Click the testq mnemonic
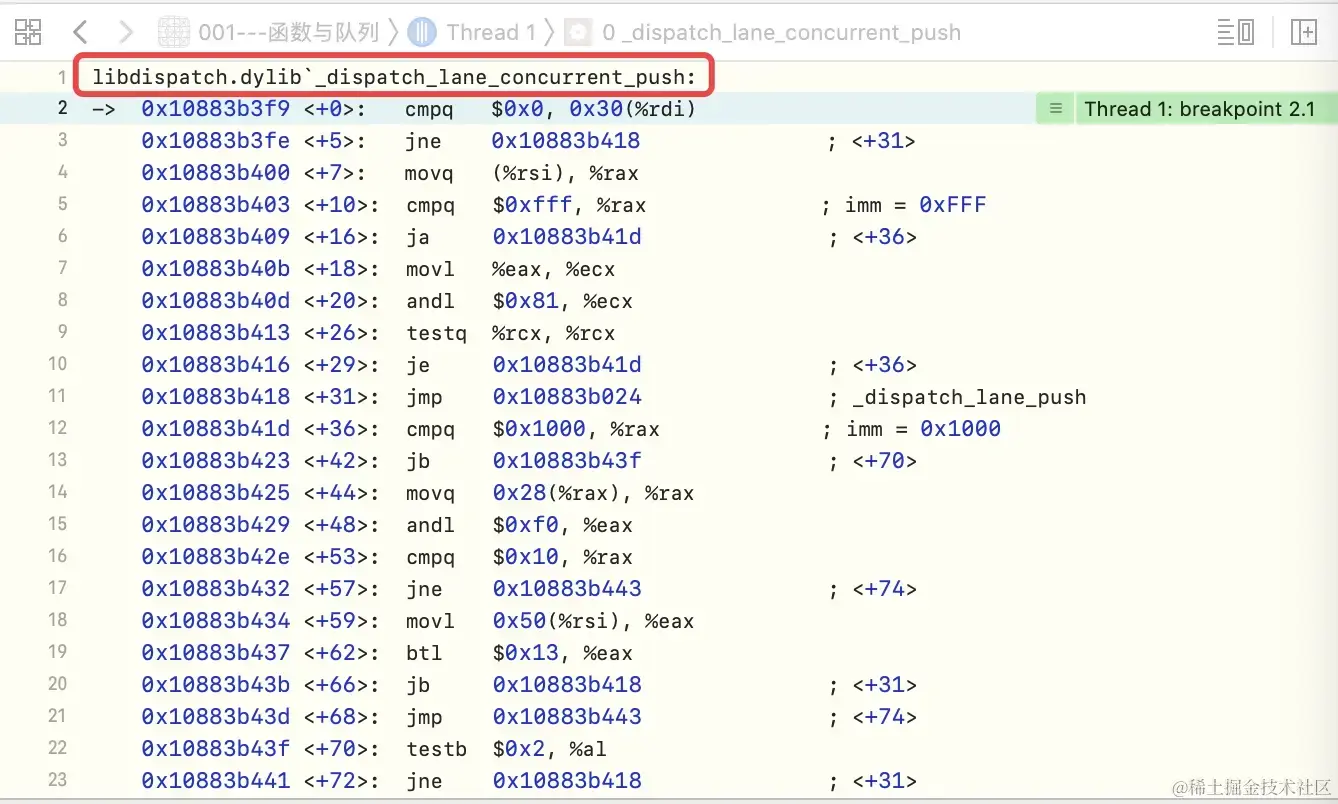The width and height of the screenshot is (1338, 804). click(436, 333)
